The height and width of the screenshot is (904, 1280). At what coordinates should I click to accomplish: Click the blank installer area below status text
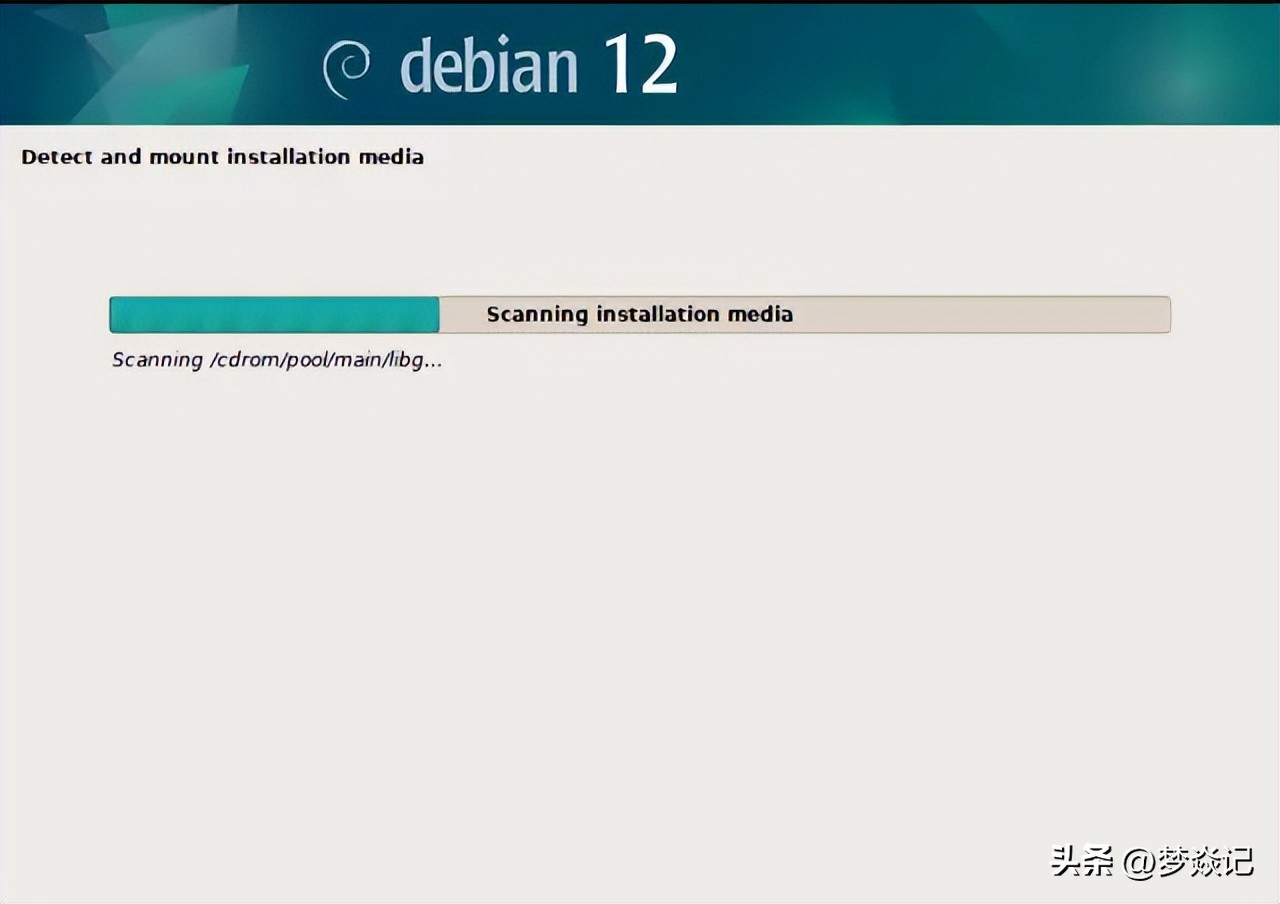click(640, 600)
